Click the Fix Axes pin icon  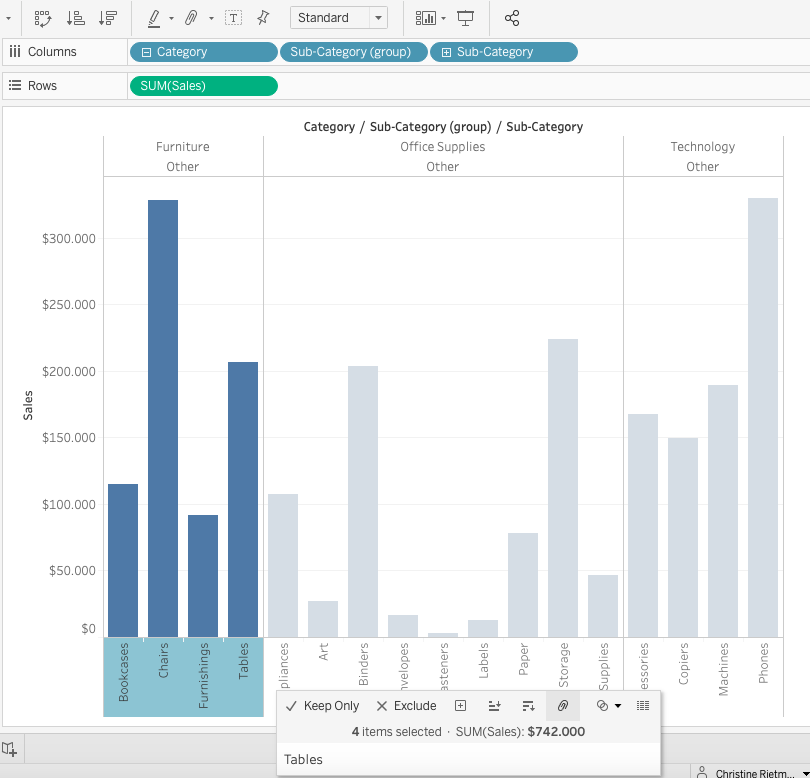(263, 18)
